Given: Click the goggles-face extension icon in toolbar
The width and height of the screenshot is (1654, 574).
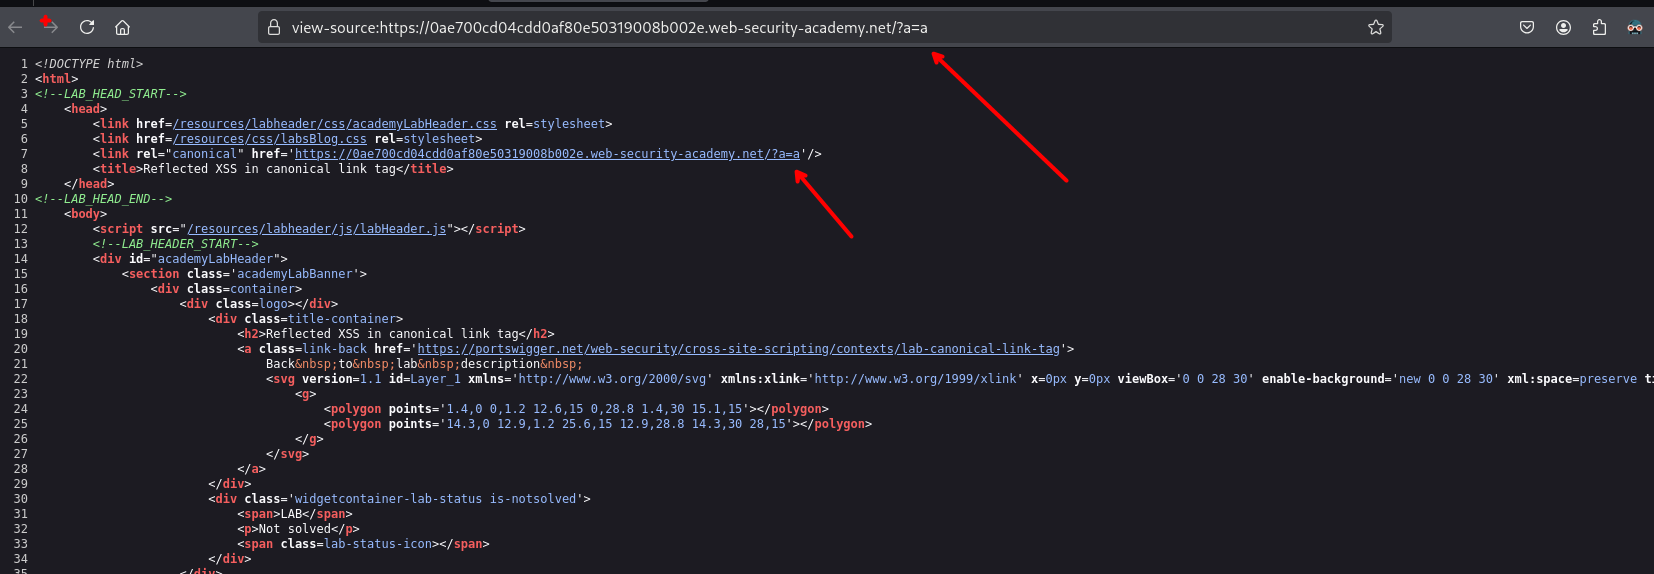Looking at the screenshot, I should [1634, 28].
